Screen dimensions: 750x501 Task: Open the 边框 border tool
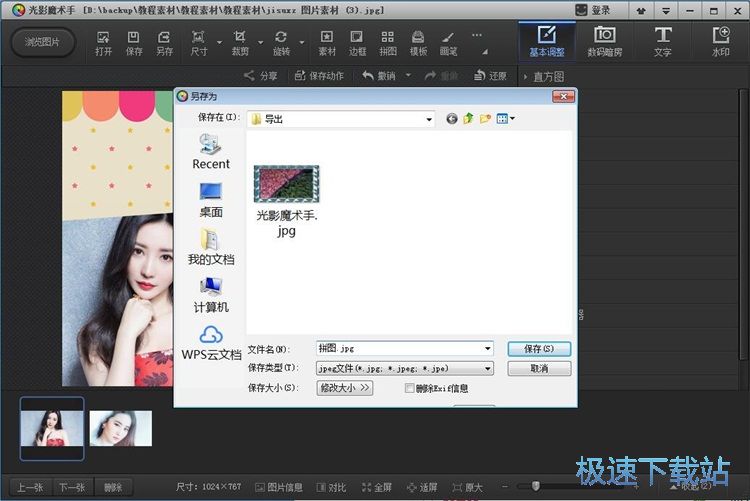point(357,44)
